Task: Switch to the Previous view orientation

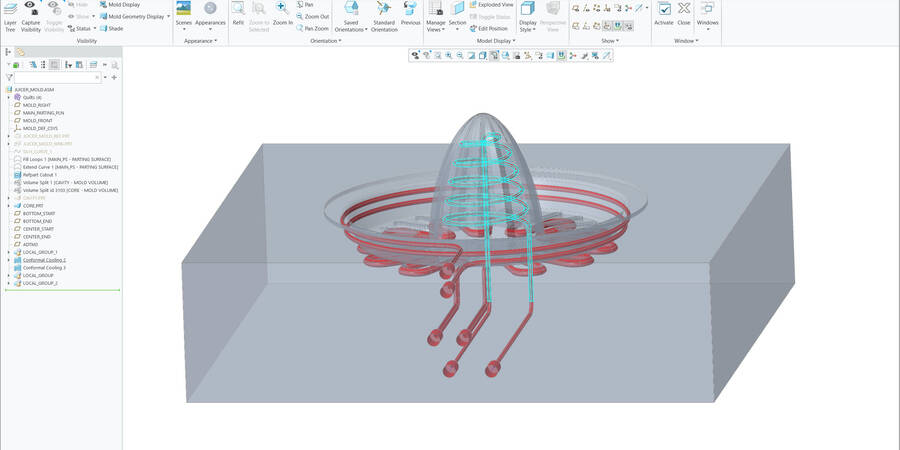Action: [x=411, y=12]
